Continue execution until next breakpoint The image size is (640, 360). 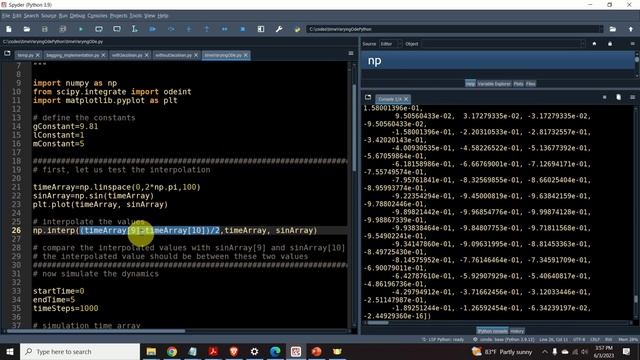pyautogui.click(x=224, y=29)
